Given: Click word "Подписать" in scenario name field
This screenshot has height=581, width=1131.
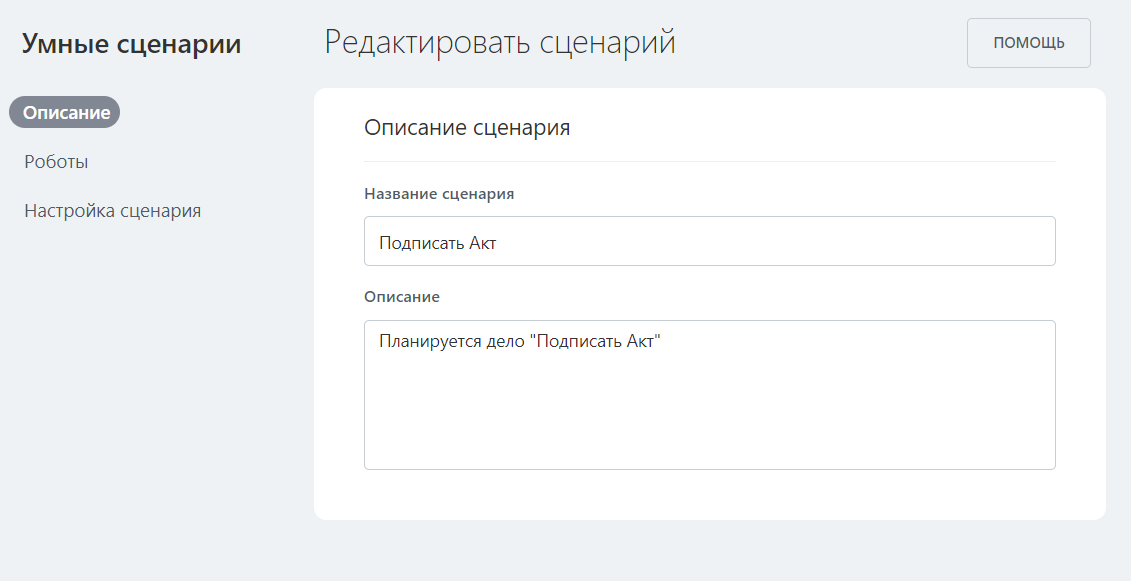Looking at the screenshot, I should (421, 243).
